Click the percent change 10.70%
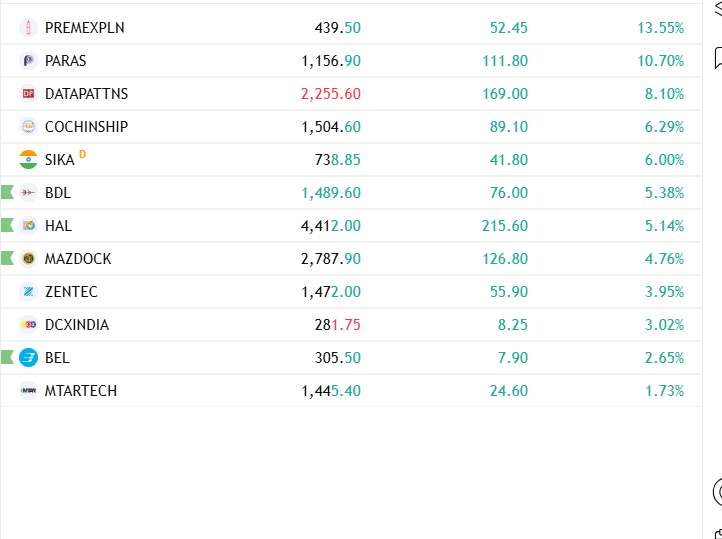The height and width of the screenshot is (539, 722). (x=660, y=61)
